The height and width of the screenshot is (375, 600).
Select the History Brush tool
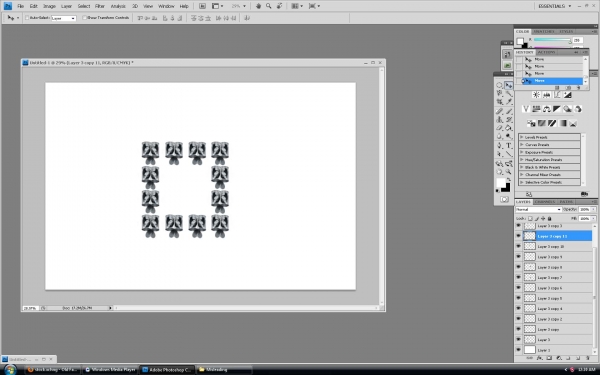(509, 119)
